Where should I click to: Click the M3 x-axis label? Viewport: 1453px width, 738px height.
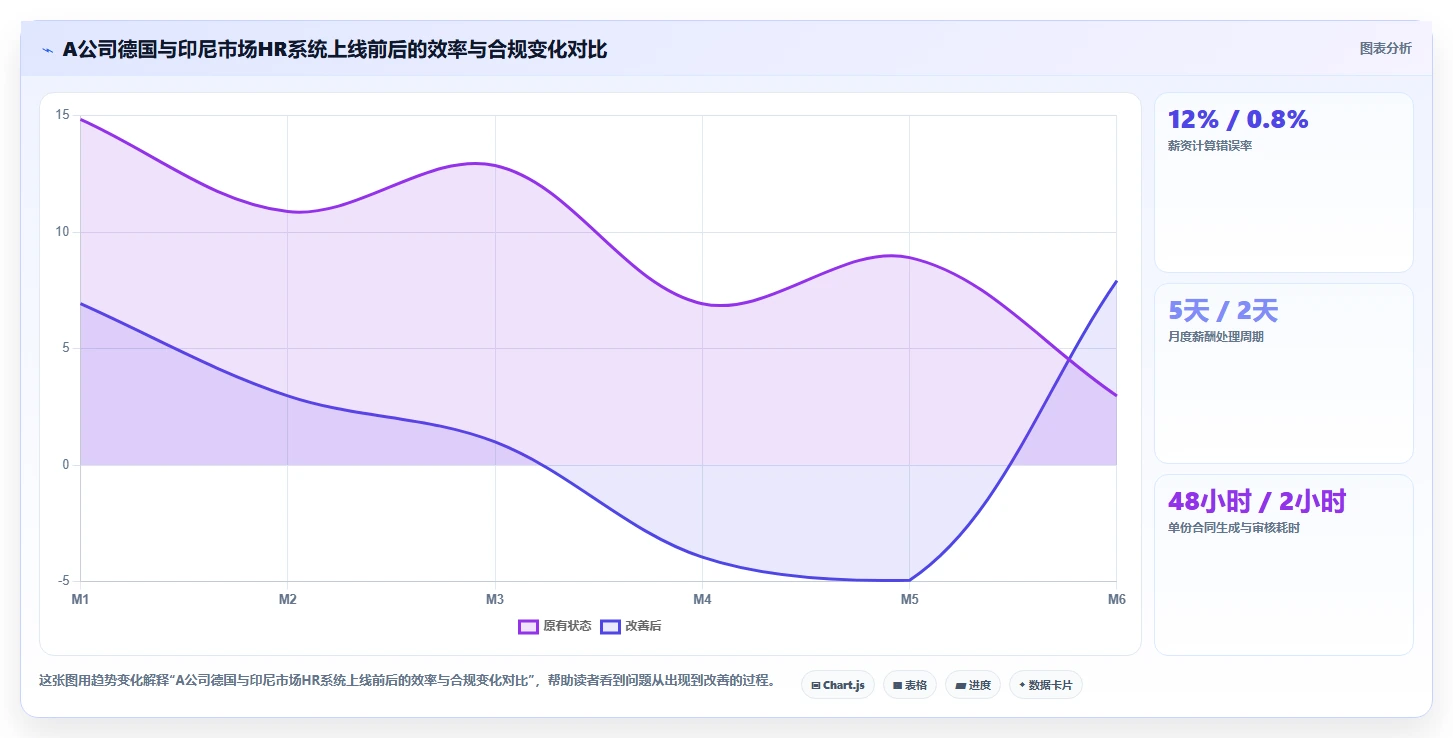point(494,600)
